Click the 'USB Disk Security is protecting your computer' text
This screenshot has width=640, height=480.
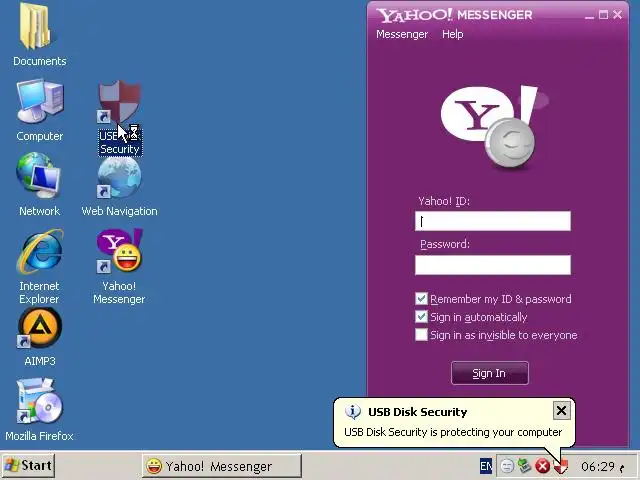click(453, 432)
